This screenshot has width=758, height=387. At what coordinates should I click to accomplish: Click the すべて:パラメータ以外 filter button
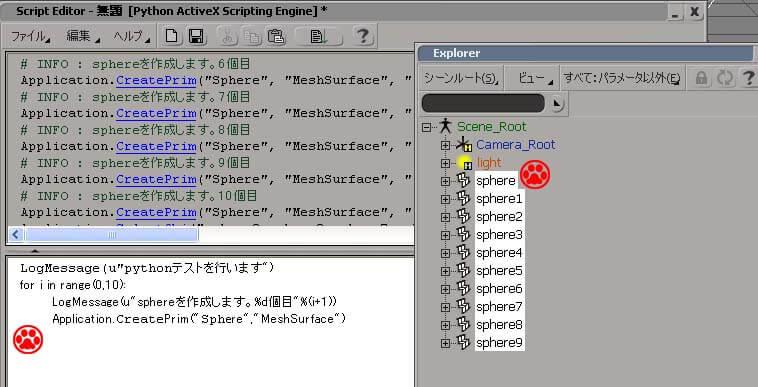click(622, 78)
